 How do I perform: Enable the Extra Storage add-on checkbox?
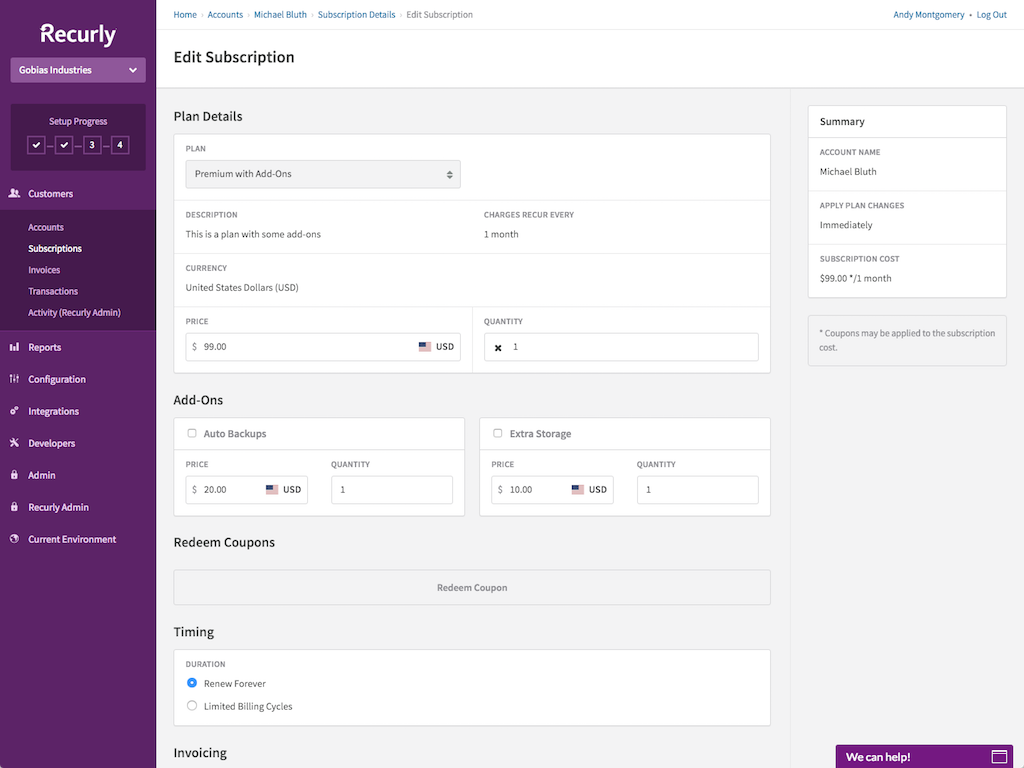tap(498, 433)
